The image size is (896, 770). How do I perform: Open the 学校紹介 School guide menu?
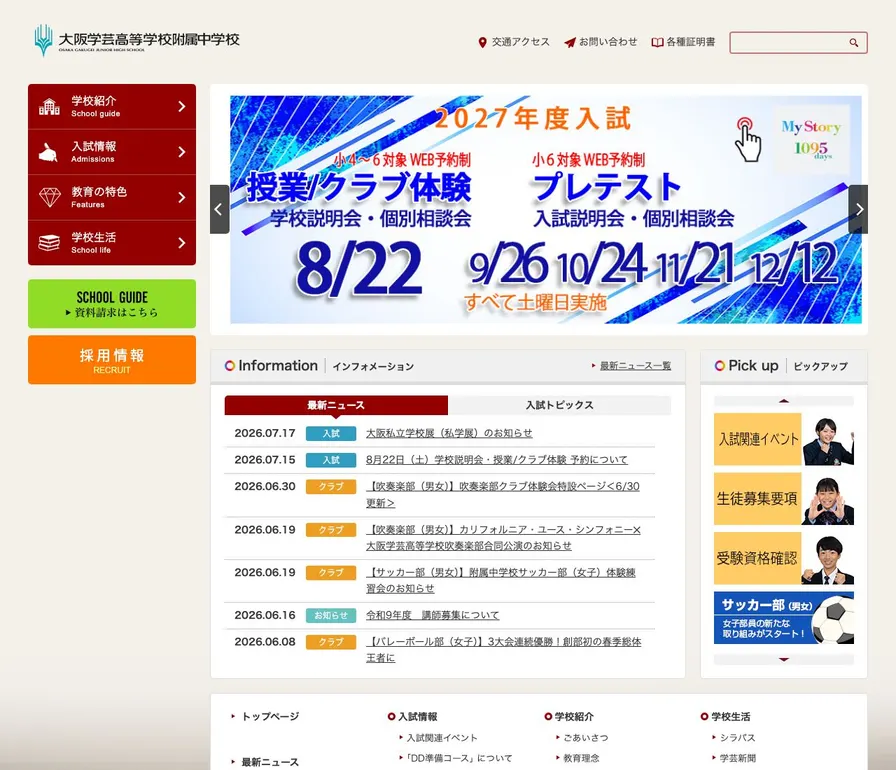(112, 107)
